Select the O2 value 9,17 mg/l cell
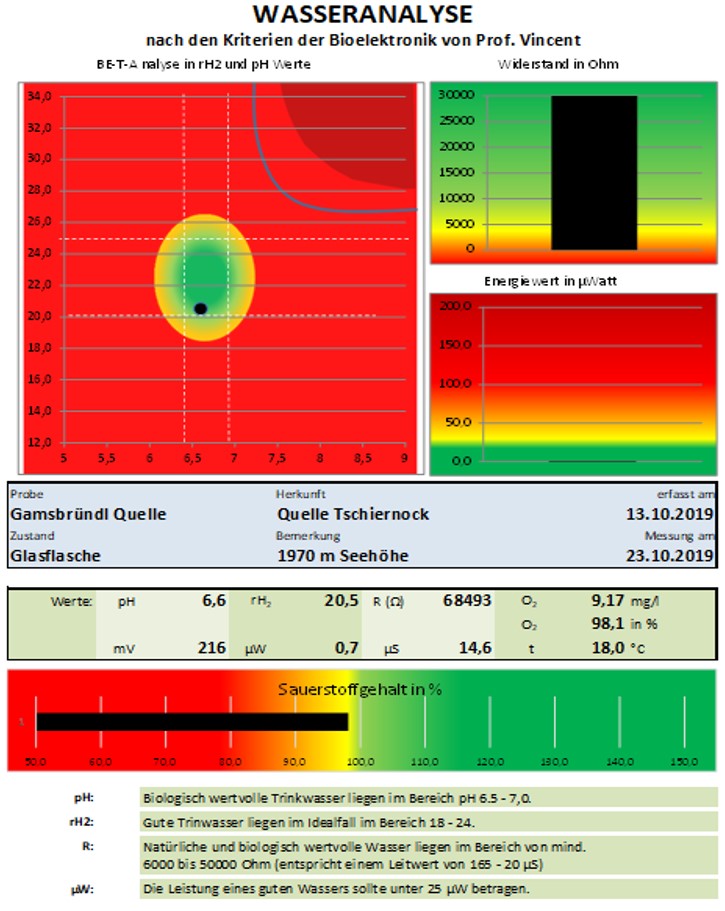This screenshot has width=725, height=911. (x=610, y=602)
